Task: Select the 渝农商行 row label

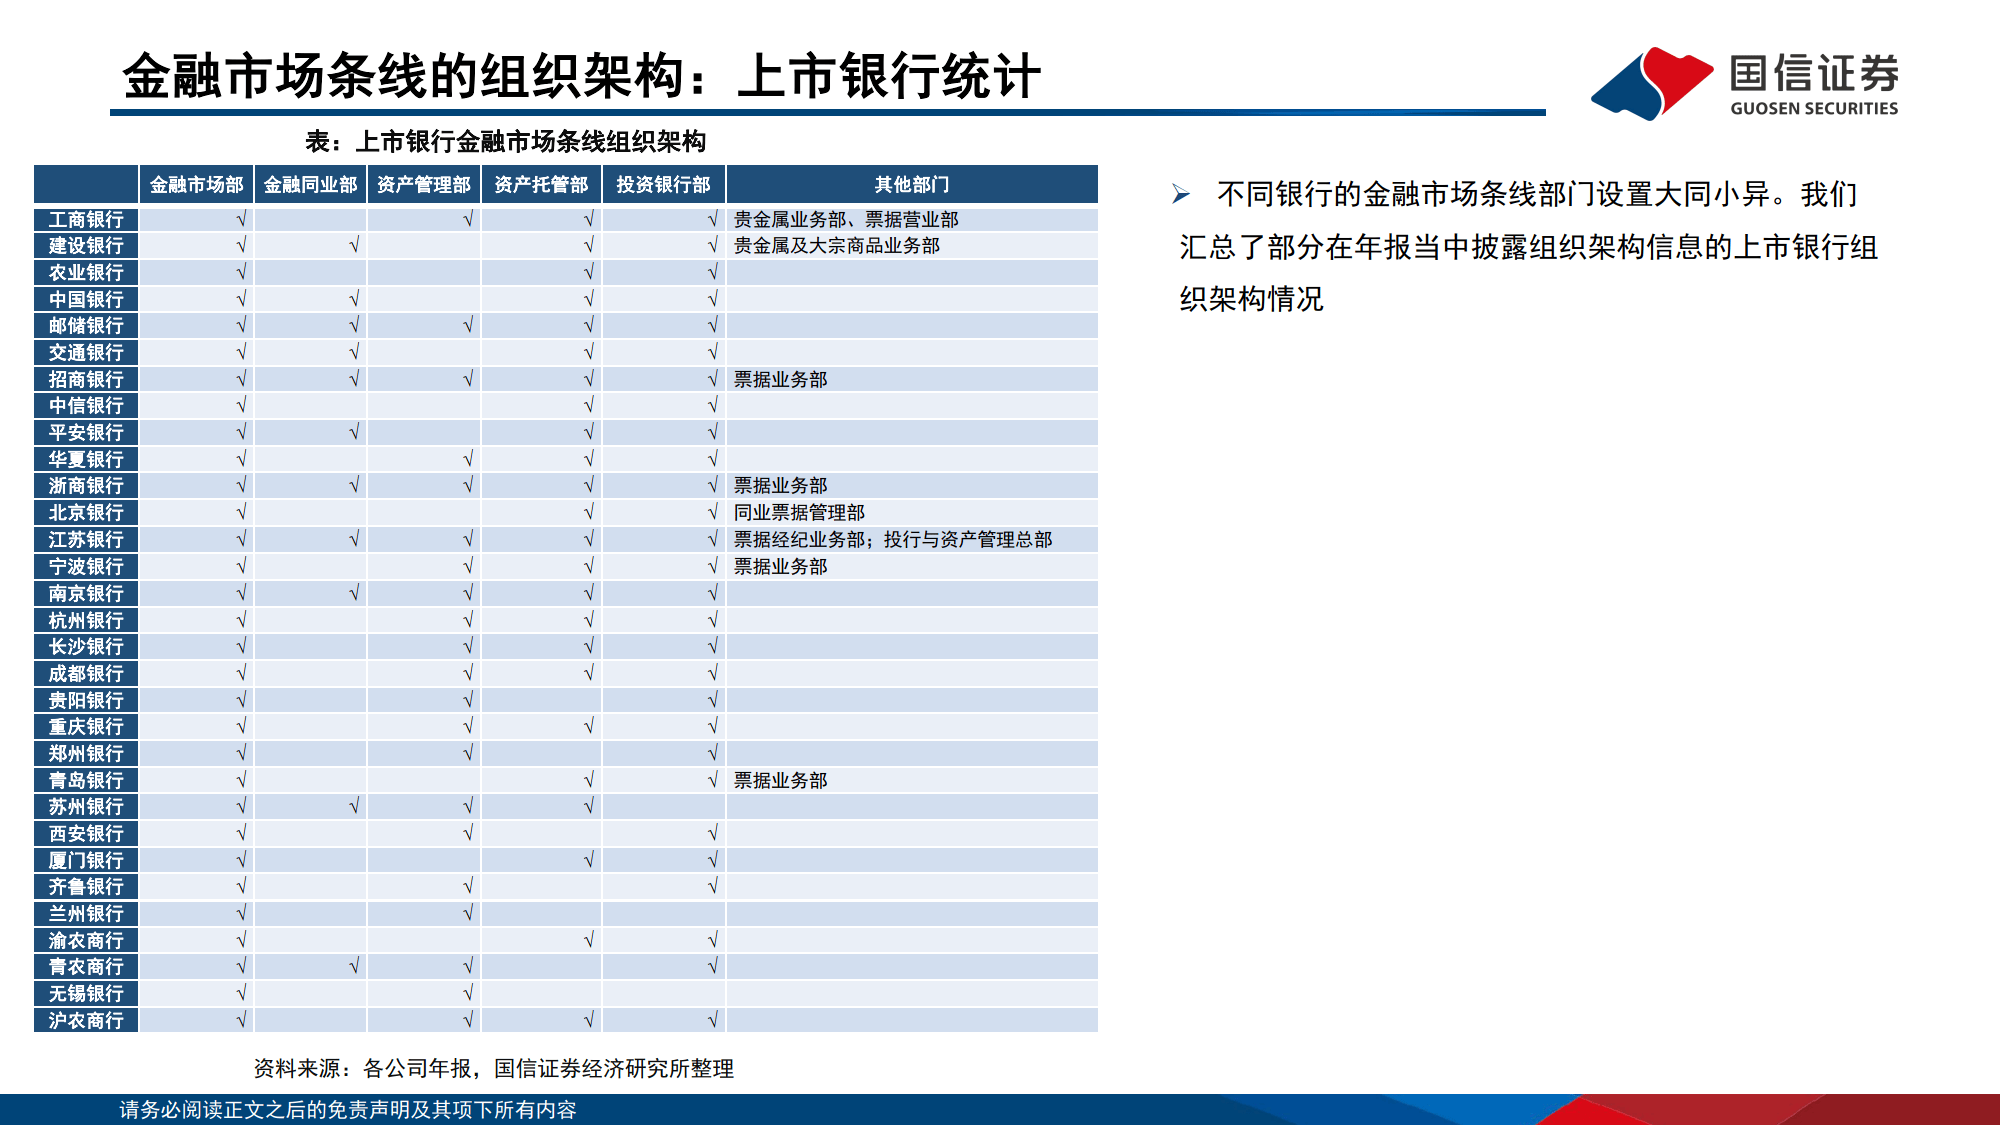Action: (86, 941)
